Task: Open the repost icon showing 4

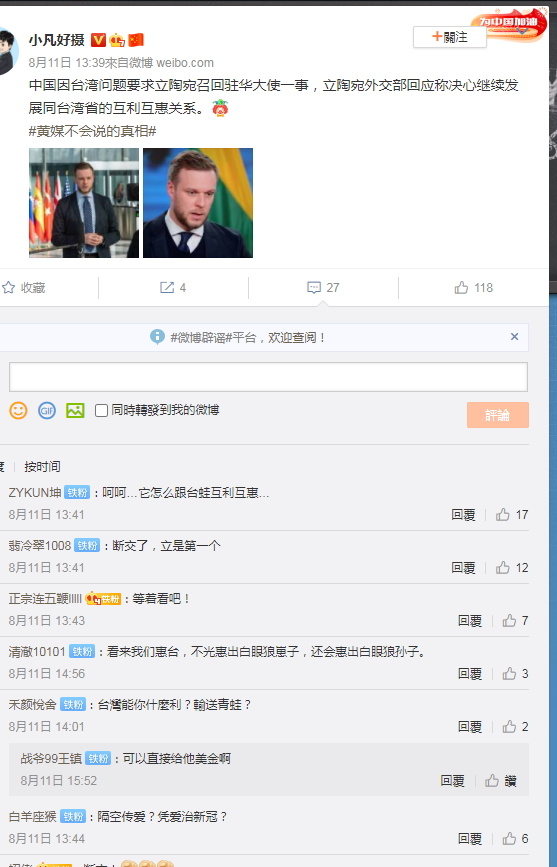Action: [x=173, y=288]
